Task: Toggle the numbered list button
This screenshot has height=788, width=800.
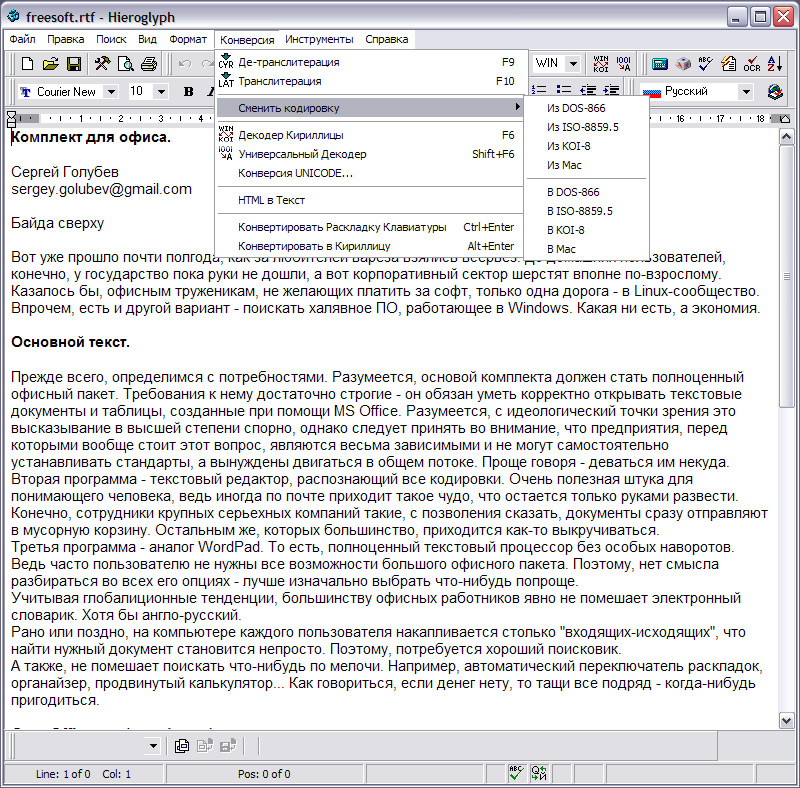Action: 539,90
